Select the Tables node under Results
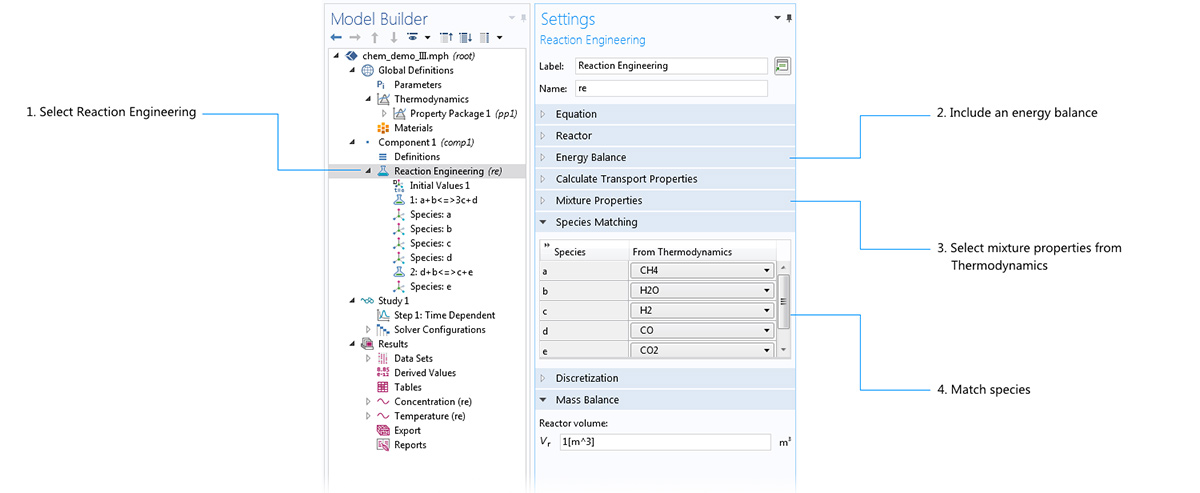This screenshot has height=493, width=1200. pos(407,387)
